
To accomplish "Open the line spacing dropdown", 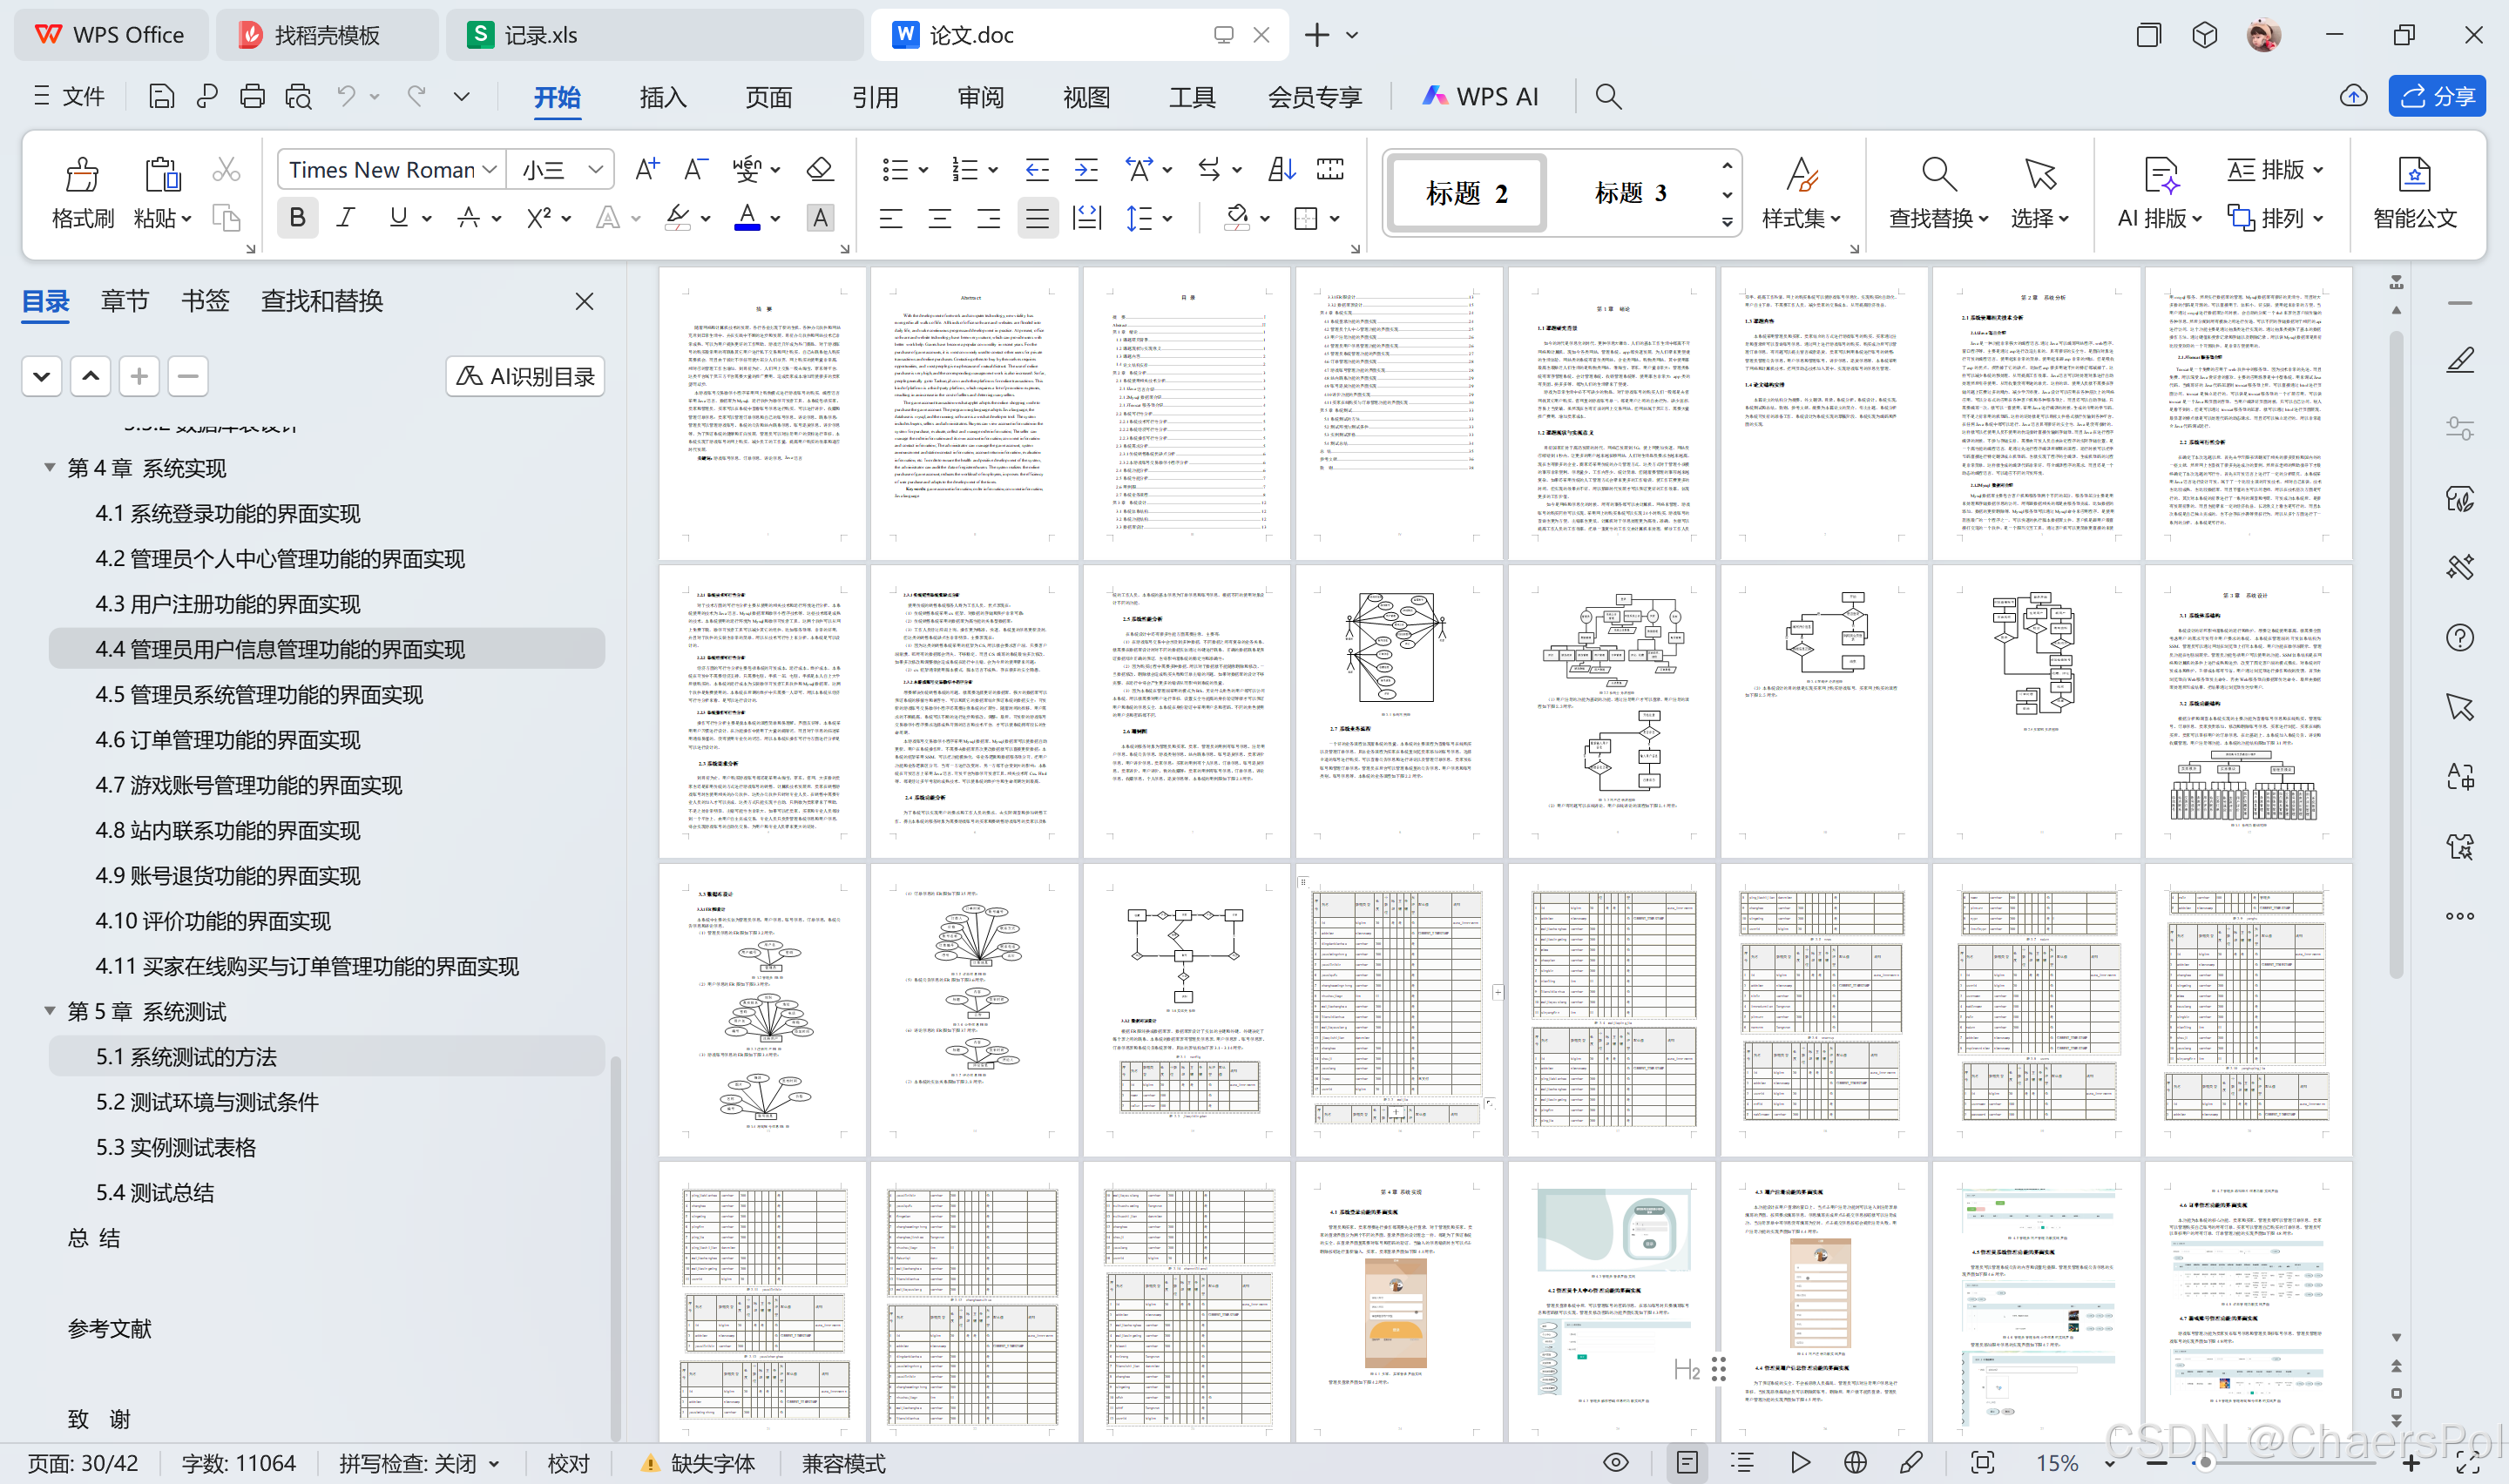I will point(1167,218).
